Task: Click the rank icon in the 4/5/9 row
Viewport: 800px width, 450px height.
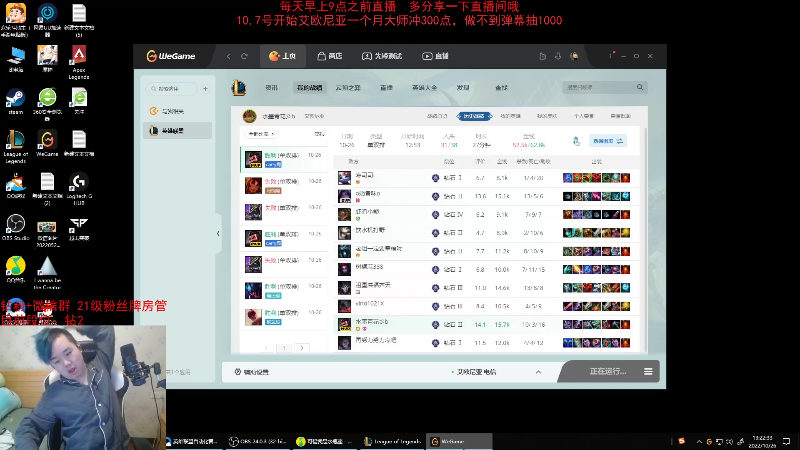Action: click(435, 306)
